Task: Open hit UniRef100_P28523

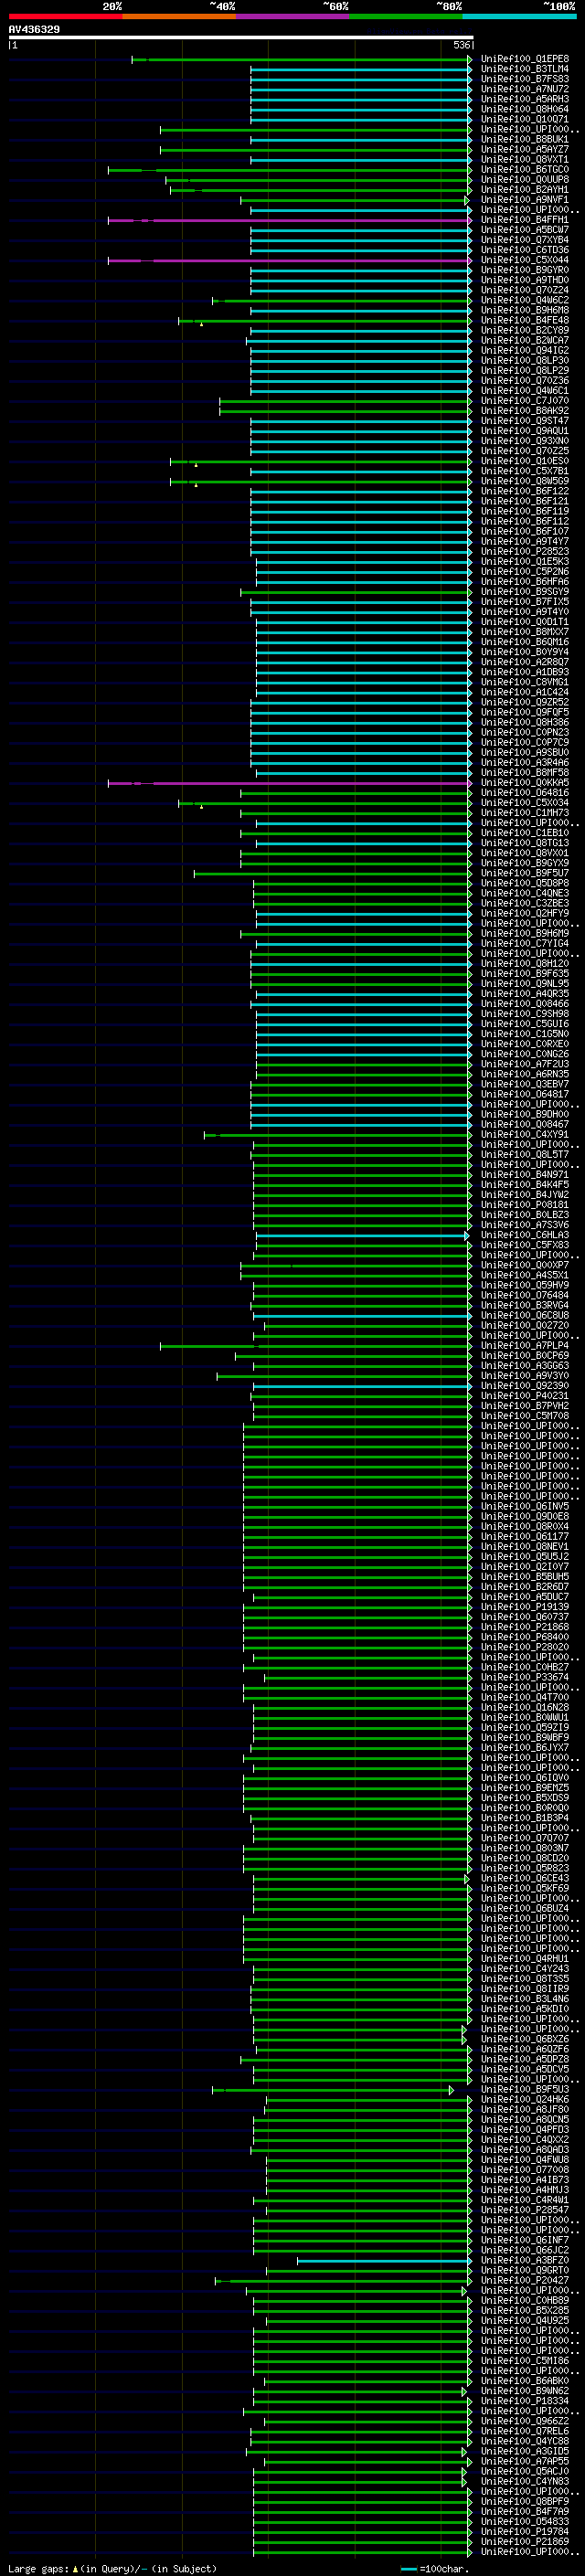Action: [x=525, y=551]
